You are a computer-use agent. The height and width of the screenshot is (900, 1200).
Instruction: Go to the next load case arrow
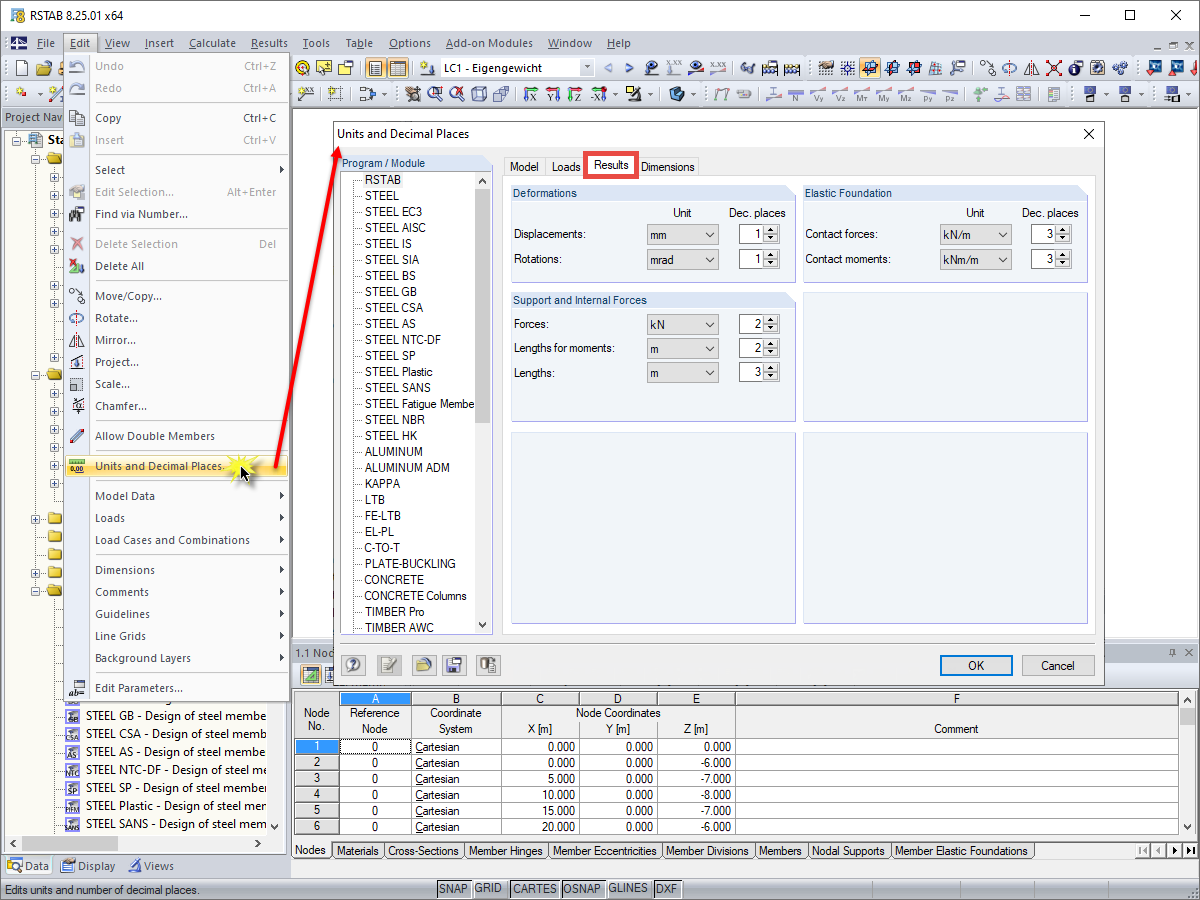click(629, 68)
